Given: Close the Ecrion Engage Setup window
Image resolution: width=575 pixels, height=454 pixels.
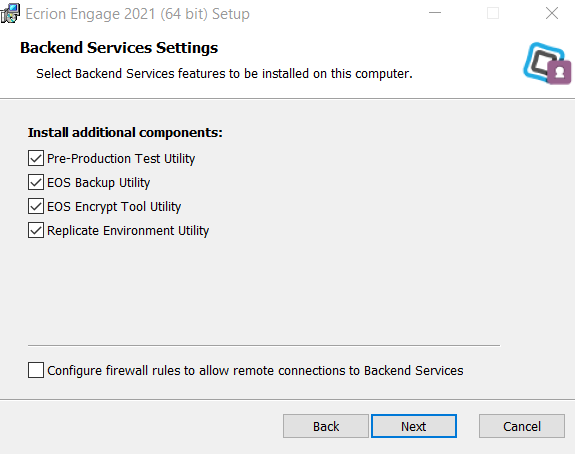Looking at the screenshot, I should (x=552, y=14).
